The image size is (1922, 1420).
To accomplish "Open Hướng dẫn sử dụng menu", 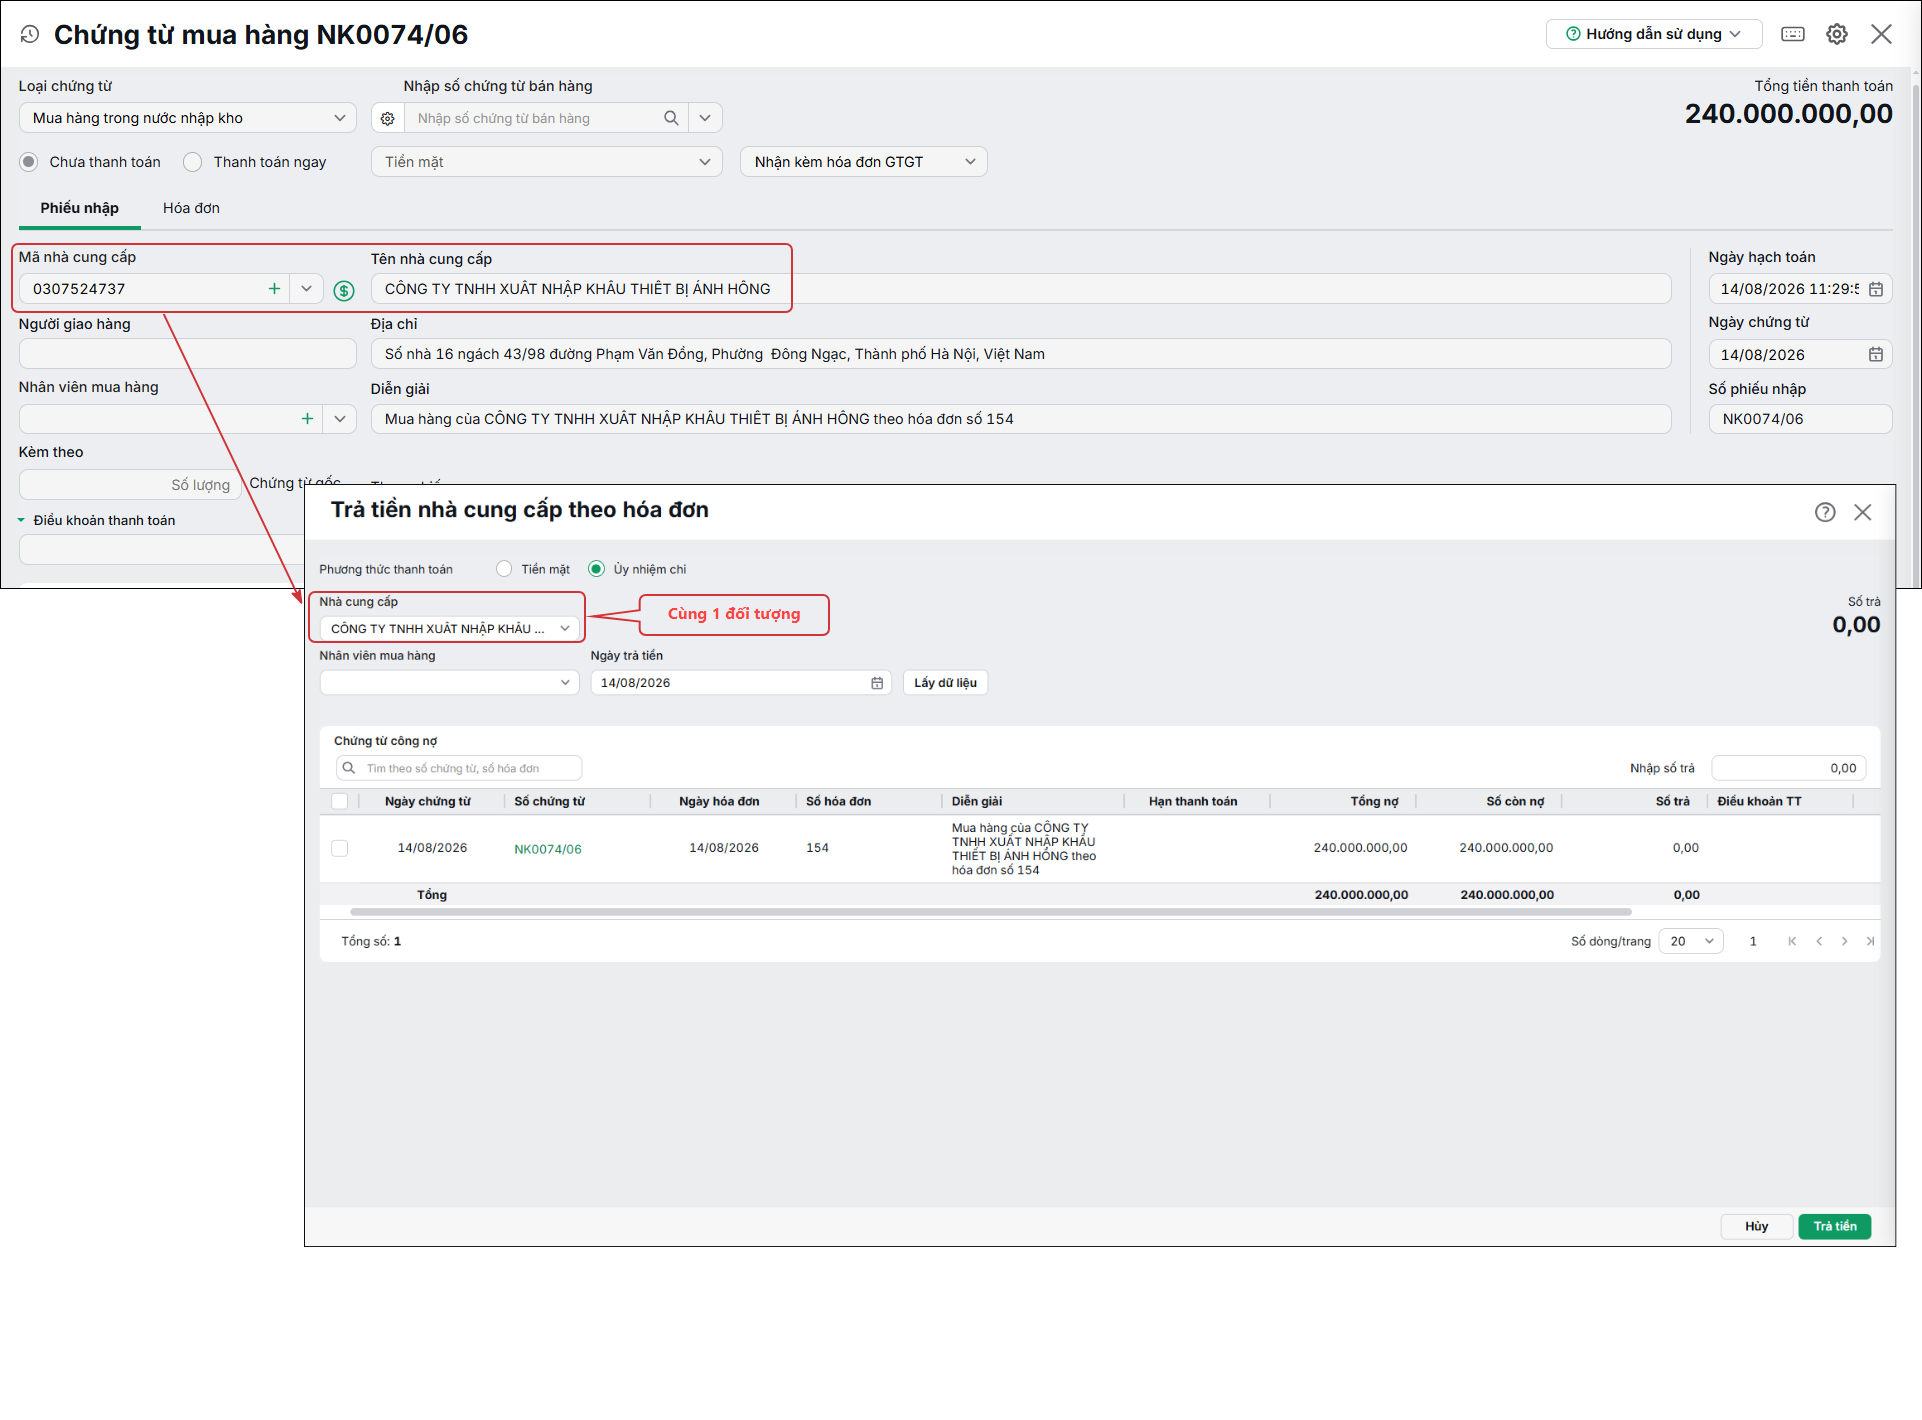I will click(1653, 34).
